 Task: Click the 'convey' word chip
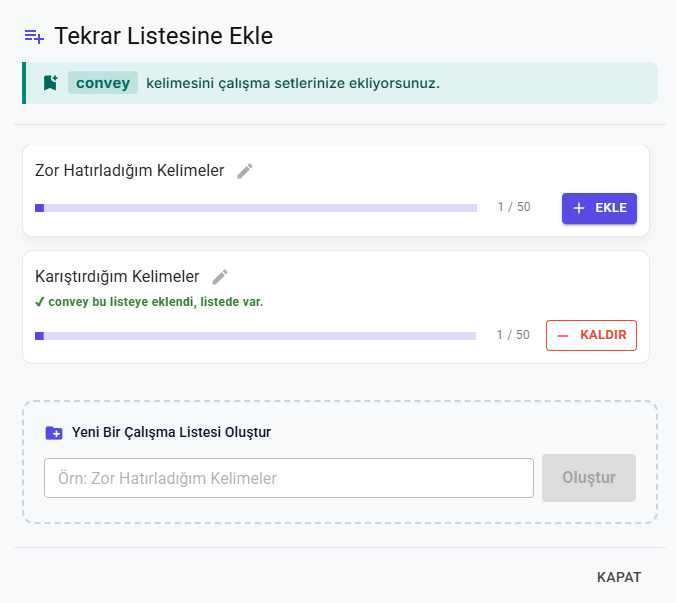tap(103, 83)
